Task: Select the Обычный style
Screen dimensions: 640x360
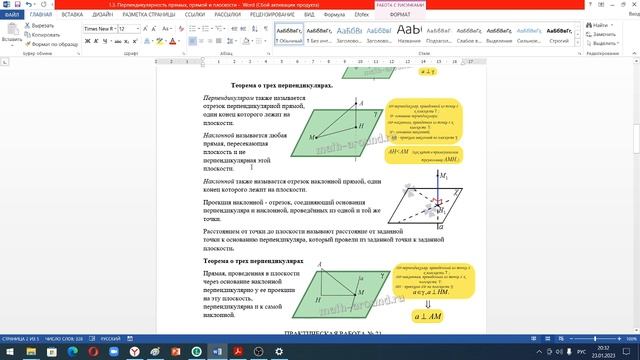Action: 289,34
